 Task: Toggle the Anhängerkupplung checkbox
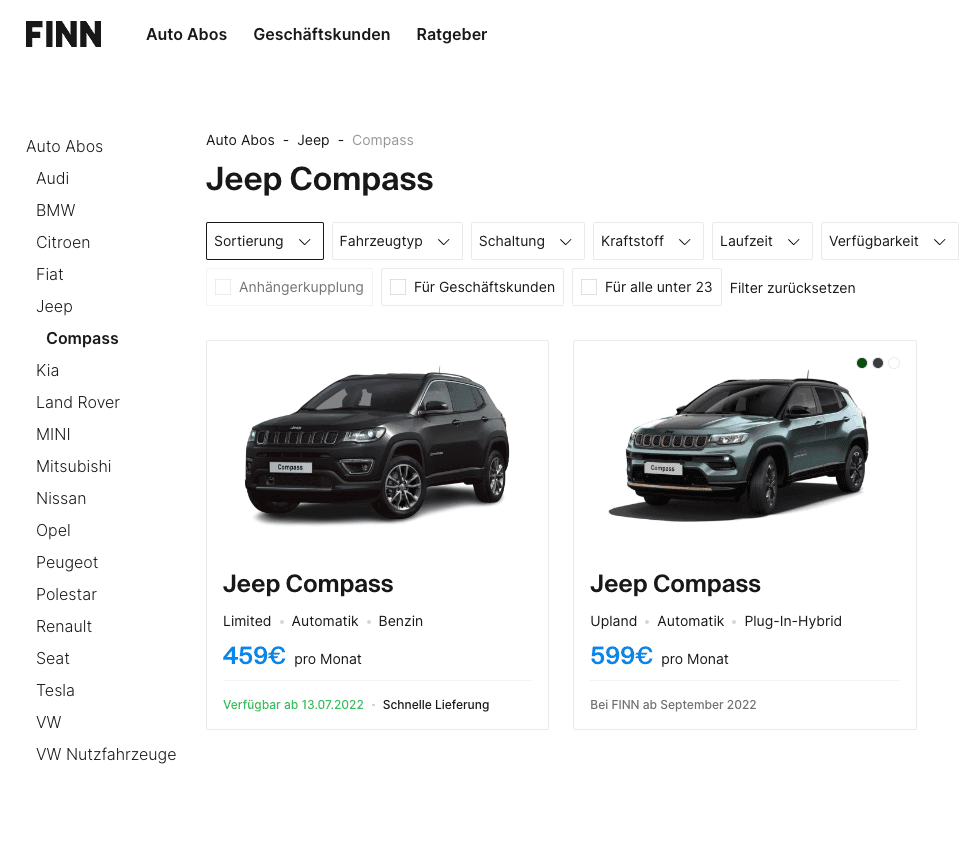click(223, 287)
